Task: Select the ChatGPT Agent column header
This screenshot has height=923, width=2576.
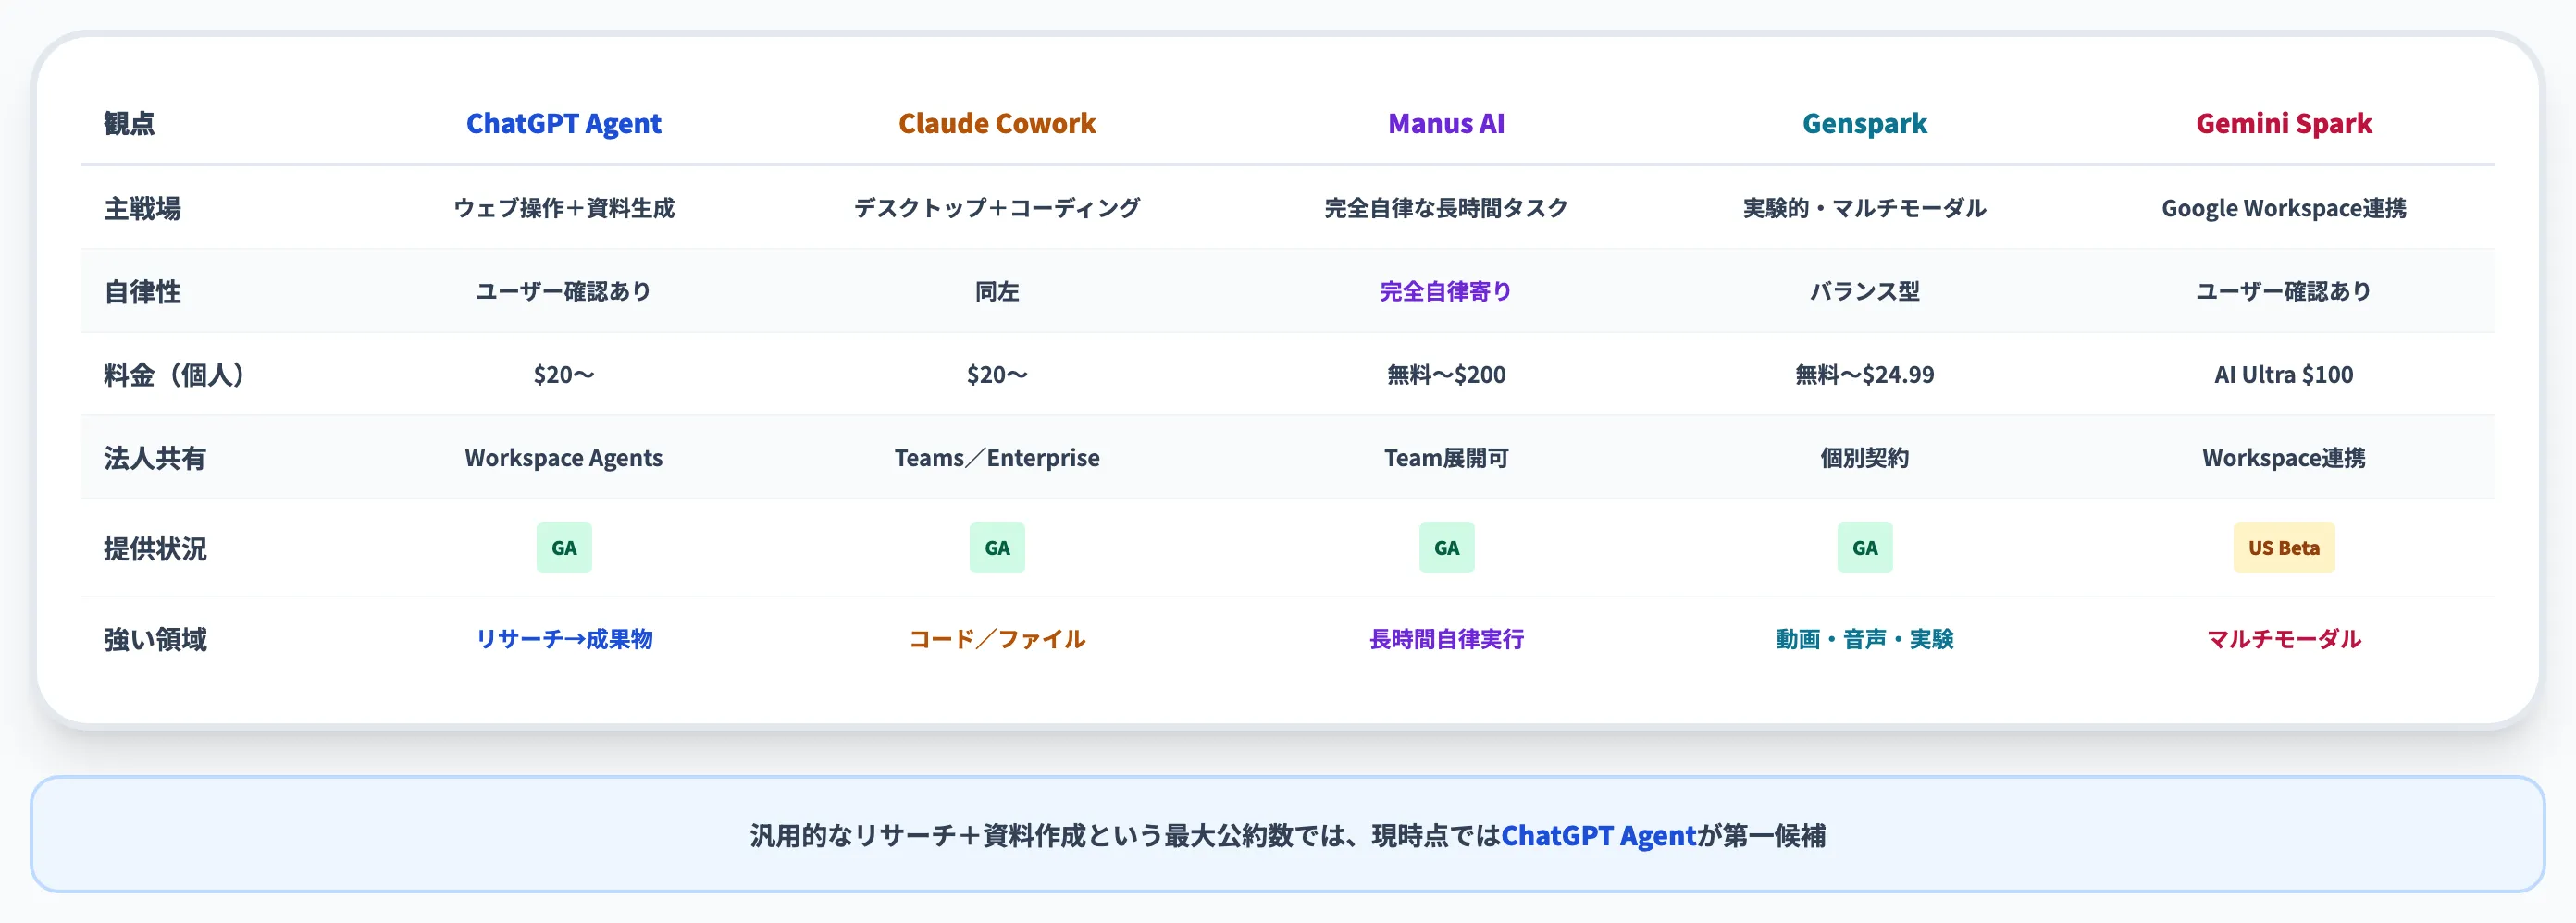Action: point(564,123)
